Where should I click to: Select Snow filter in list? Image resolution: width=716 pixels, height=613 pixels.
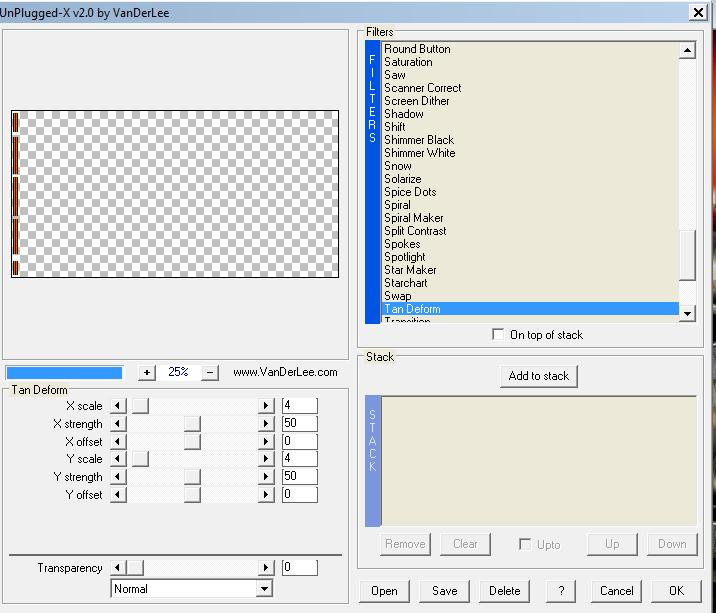tap(398, 166)
